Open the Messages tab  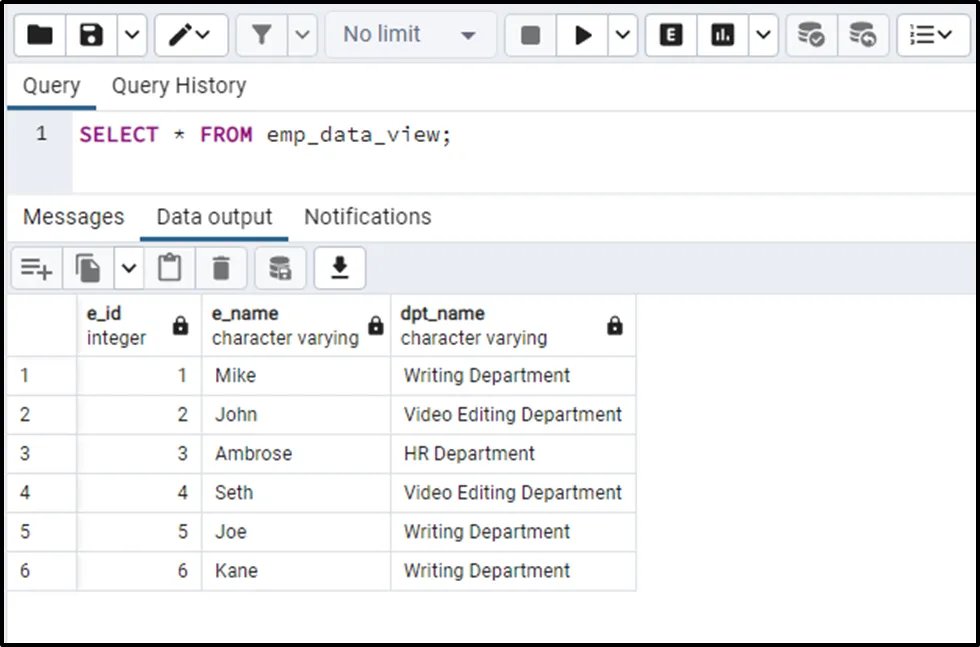(x=73, y=217)
